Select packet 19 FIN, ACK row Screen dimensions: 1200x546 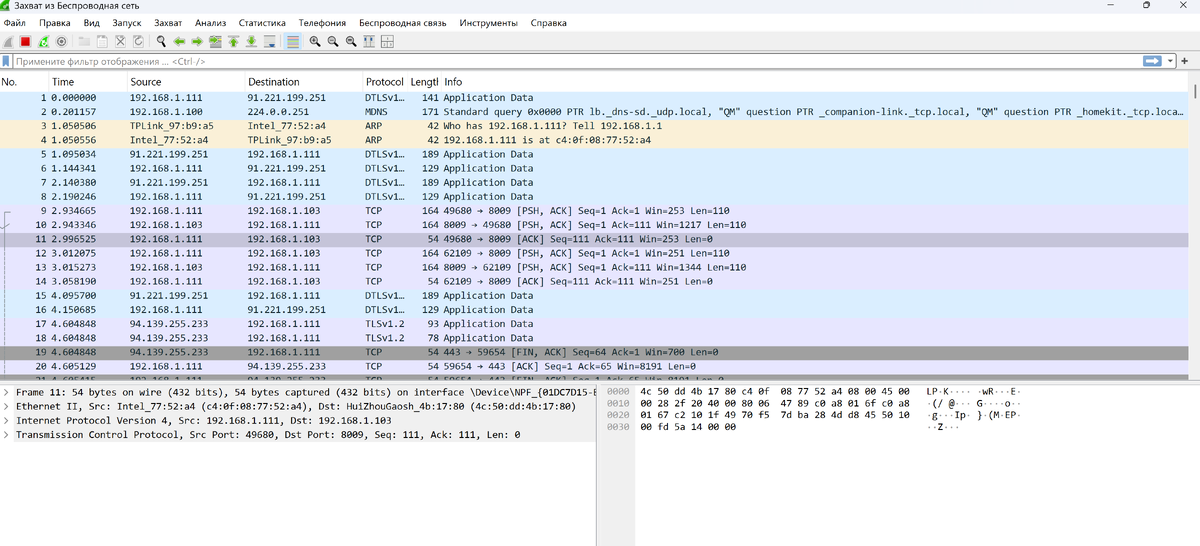pyautogui.click(x=596, y=352)
